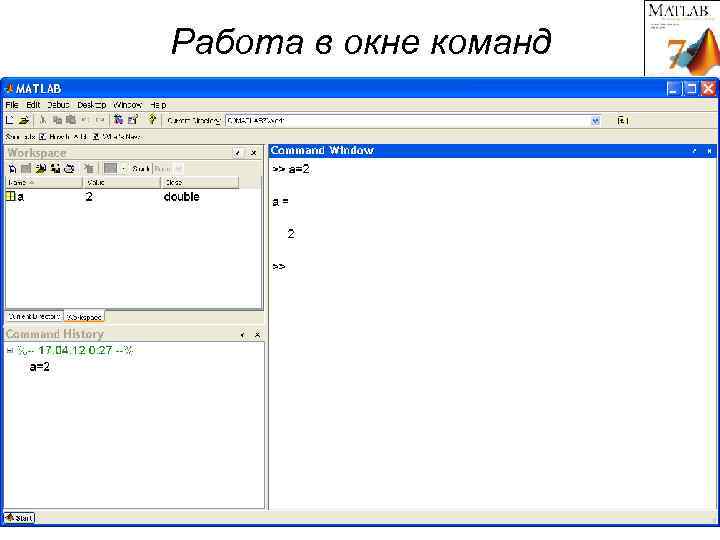Close the Command Window panel

pos(709,151)
